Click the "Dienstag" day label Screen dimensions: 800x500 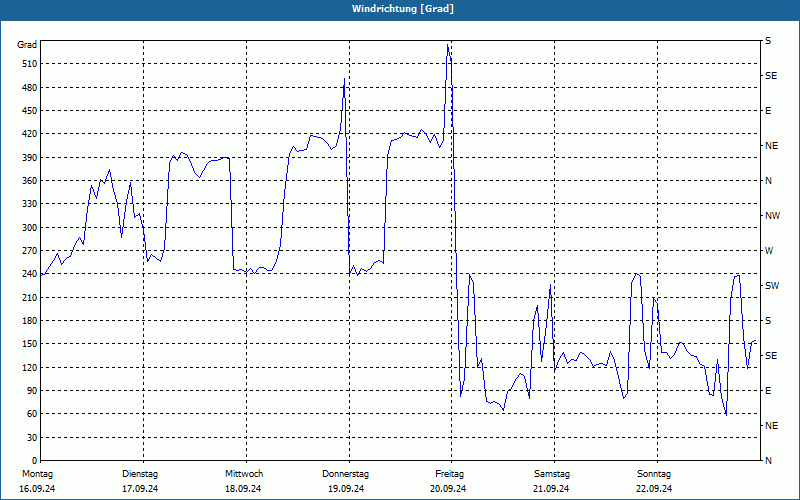140,474
